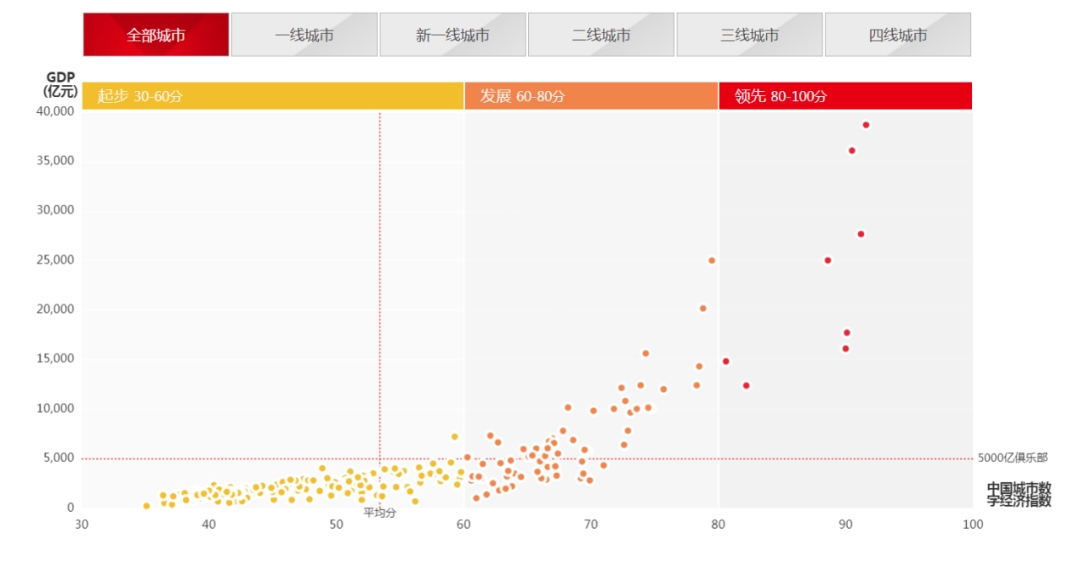Screen dimensions: 1080x564
Task: Click the highest red data point on chart
Action: 866,125
